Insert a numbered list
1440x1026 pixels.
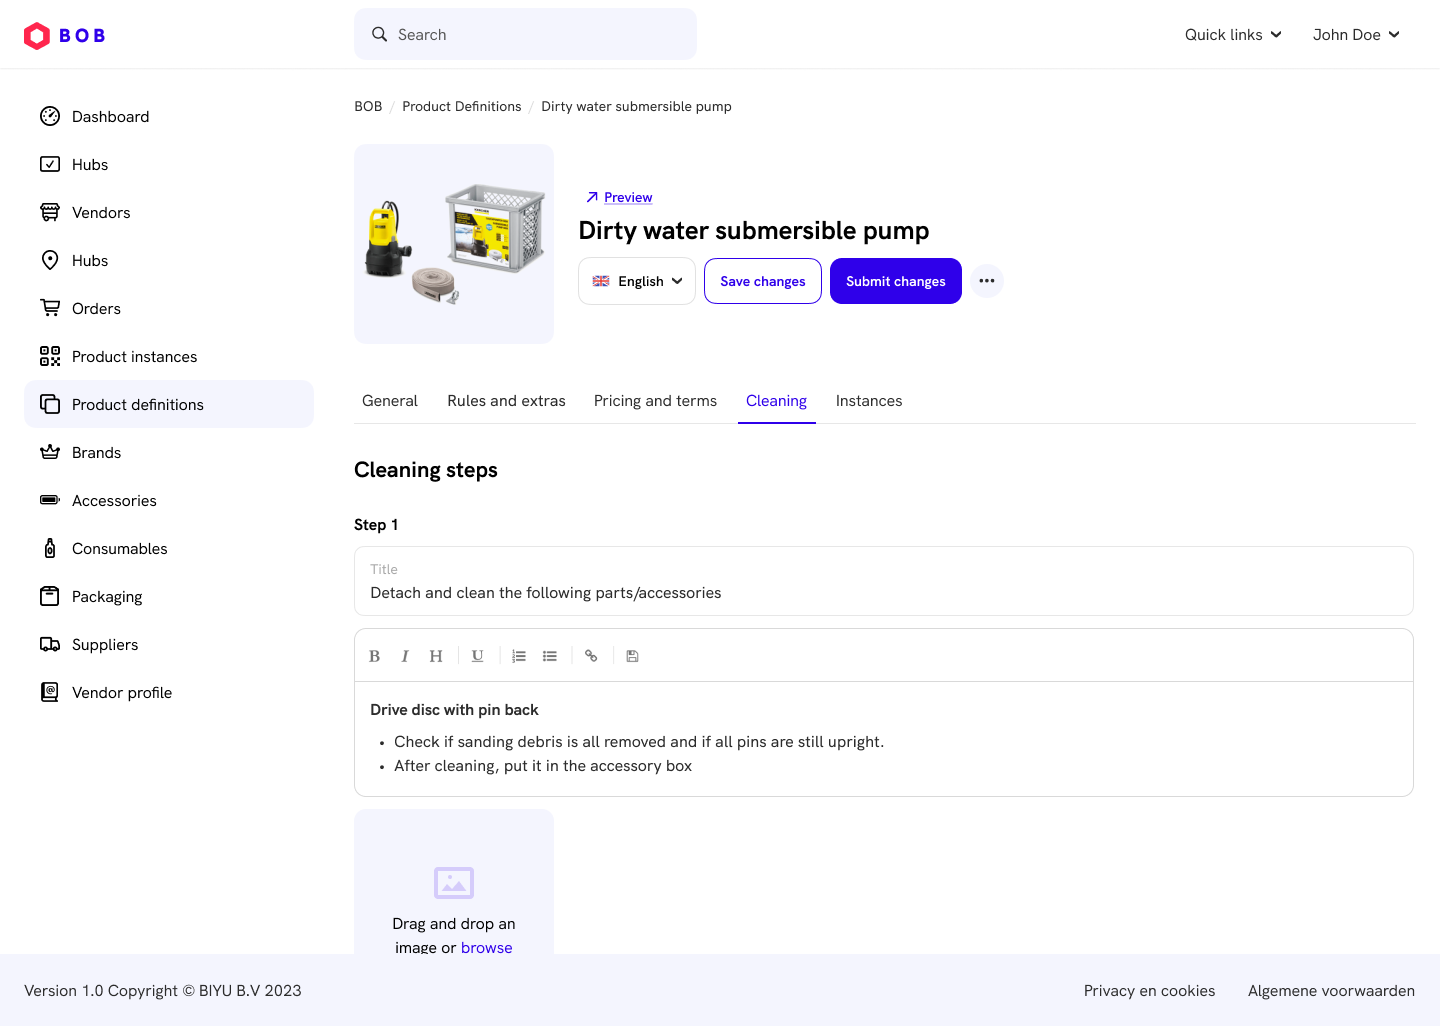tap(519, 656)
